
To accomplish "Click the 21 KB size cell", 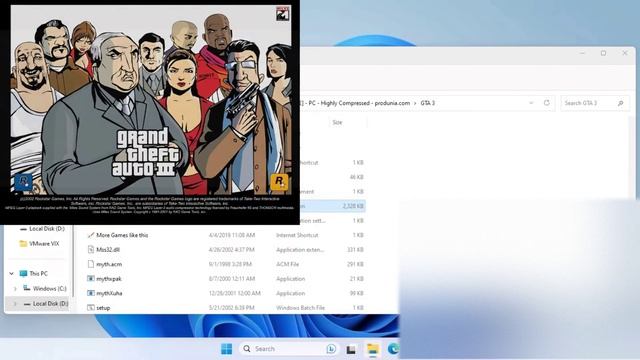I will point(356,279).
